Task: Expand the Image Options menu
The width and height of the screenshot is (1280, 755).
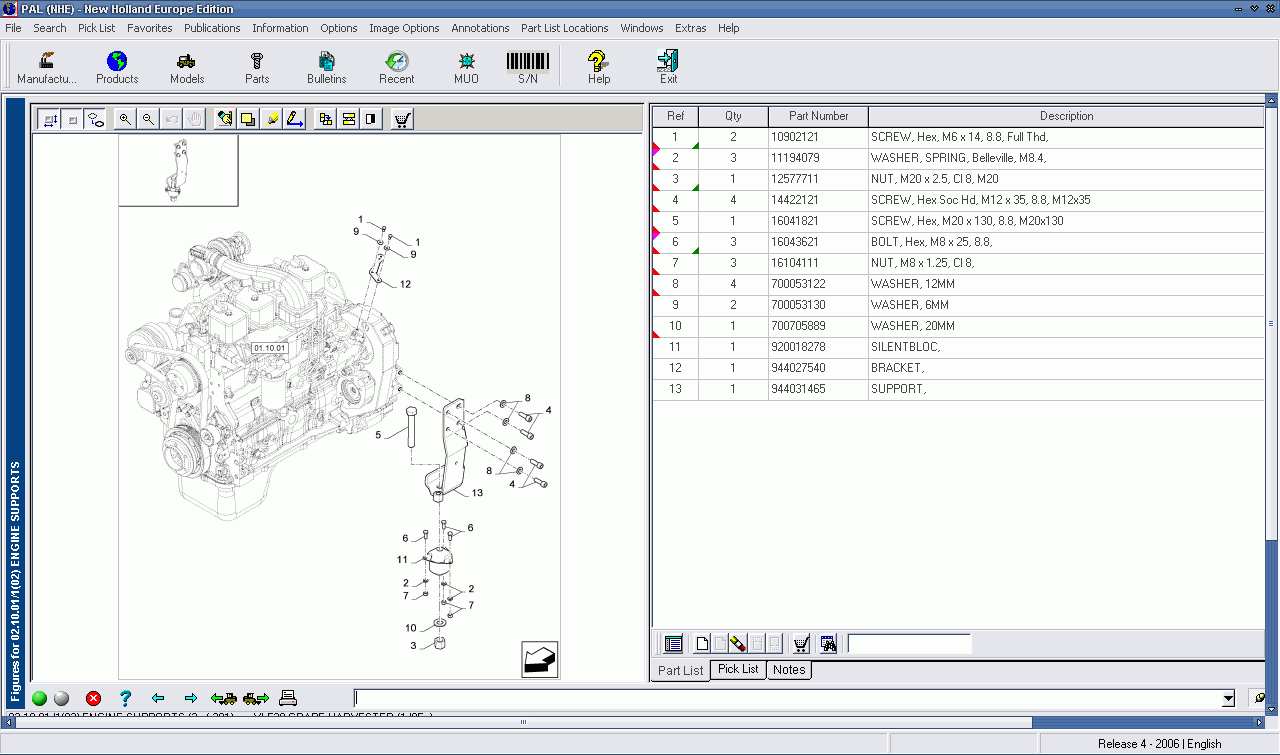Action: (404, 28)
